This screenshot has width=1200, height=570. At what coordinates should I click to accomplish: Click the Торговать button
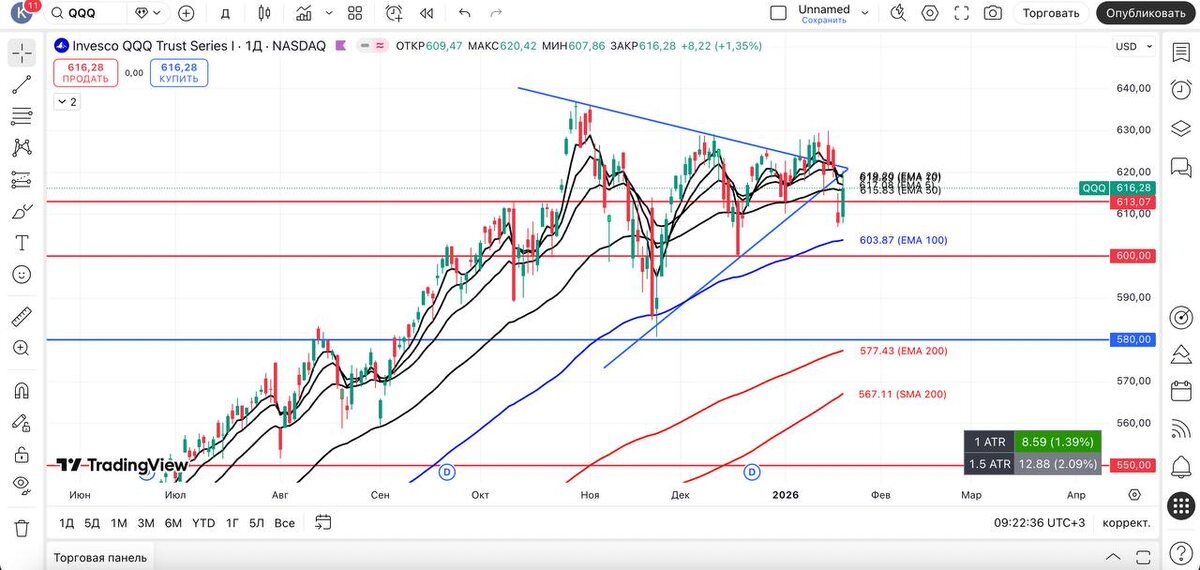click(1051, 13)
